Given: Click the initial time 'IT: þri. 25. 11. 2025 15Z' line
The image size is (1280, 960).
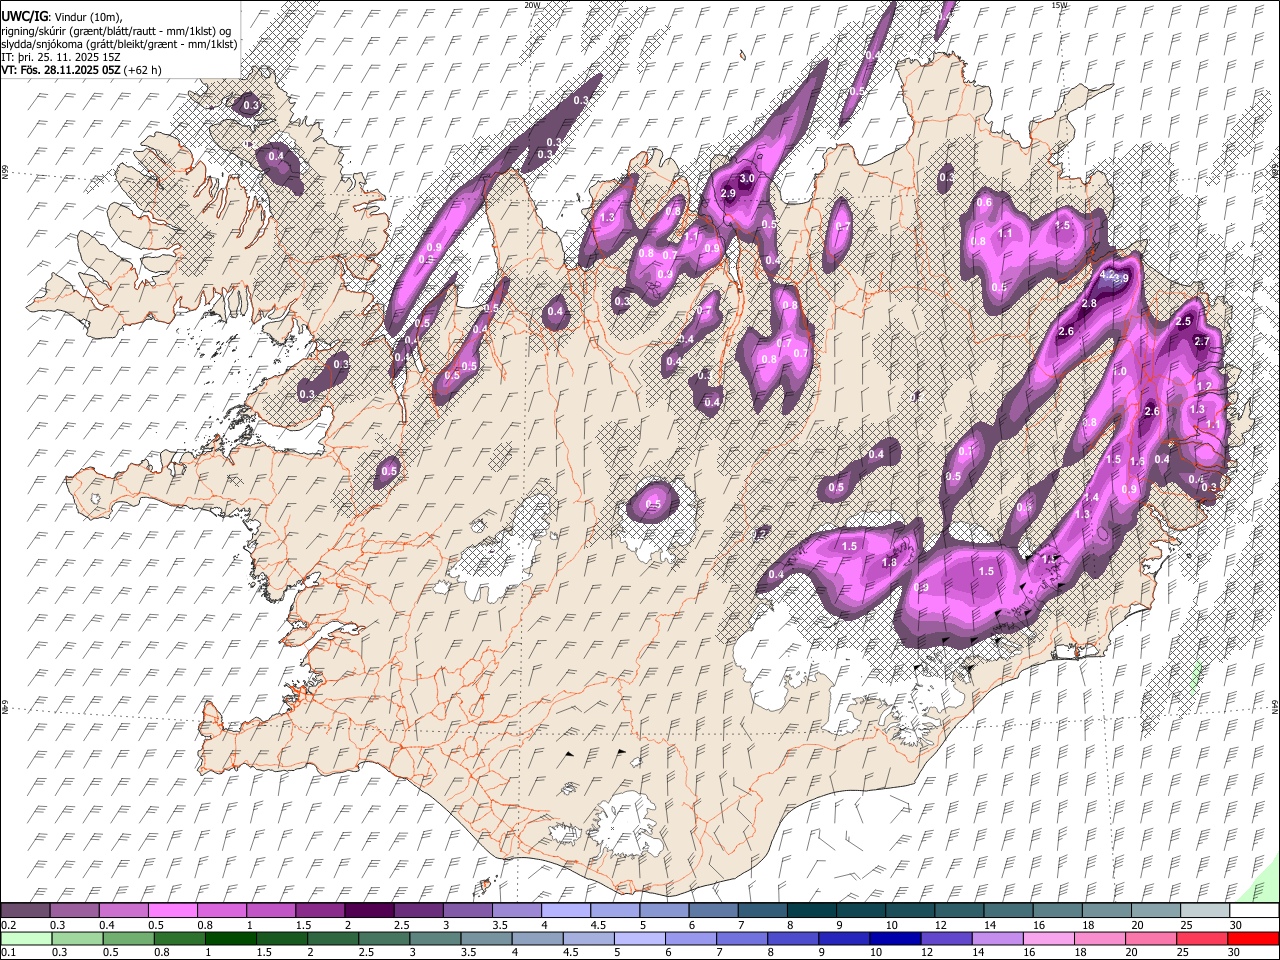Looking at the screenshot, I should pyautogui.click(x=62, y=57).
